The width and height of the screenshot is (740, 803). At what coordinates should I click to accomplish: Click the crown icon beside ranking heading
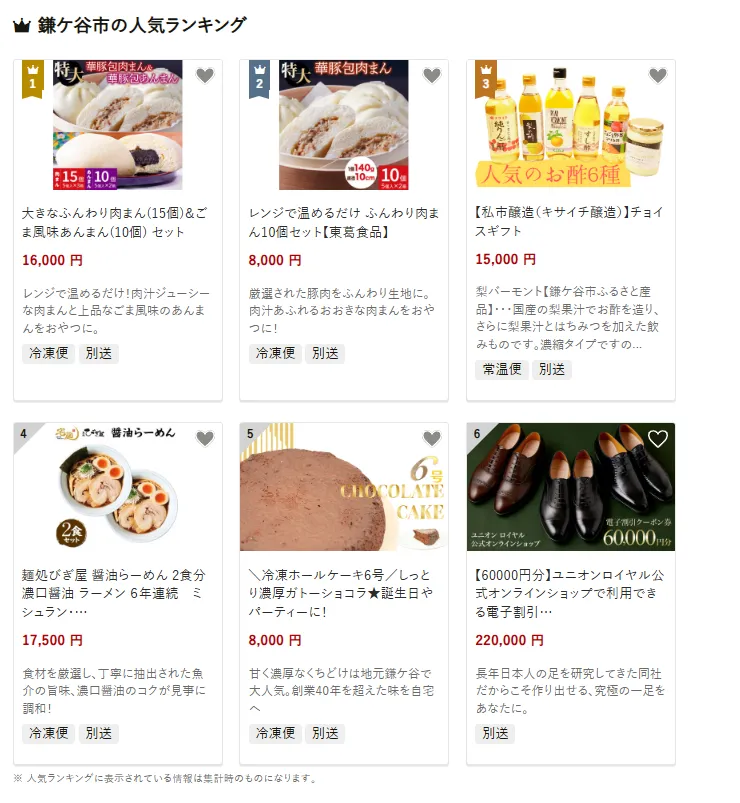pos(22,25)
